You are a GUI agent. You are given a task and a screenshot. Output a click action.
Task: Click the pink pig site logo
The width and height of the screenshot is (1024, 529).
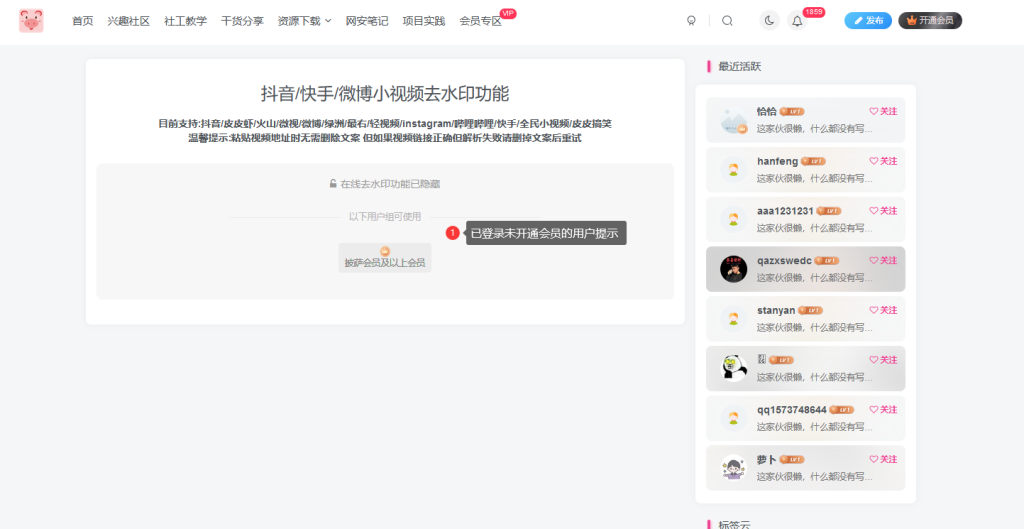click(x=31, y=21)
